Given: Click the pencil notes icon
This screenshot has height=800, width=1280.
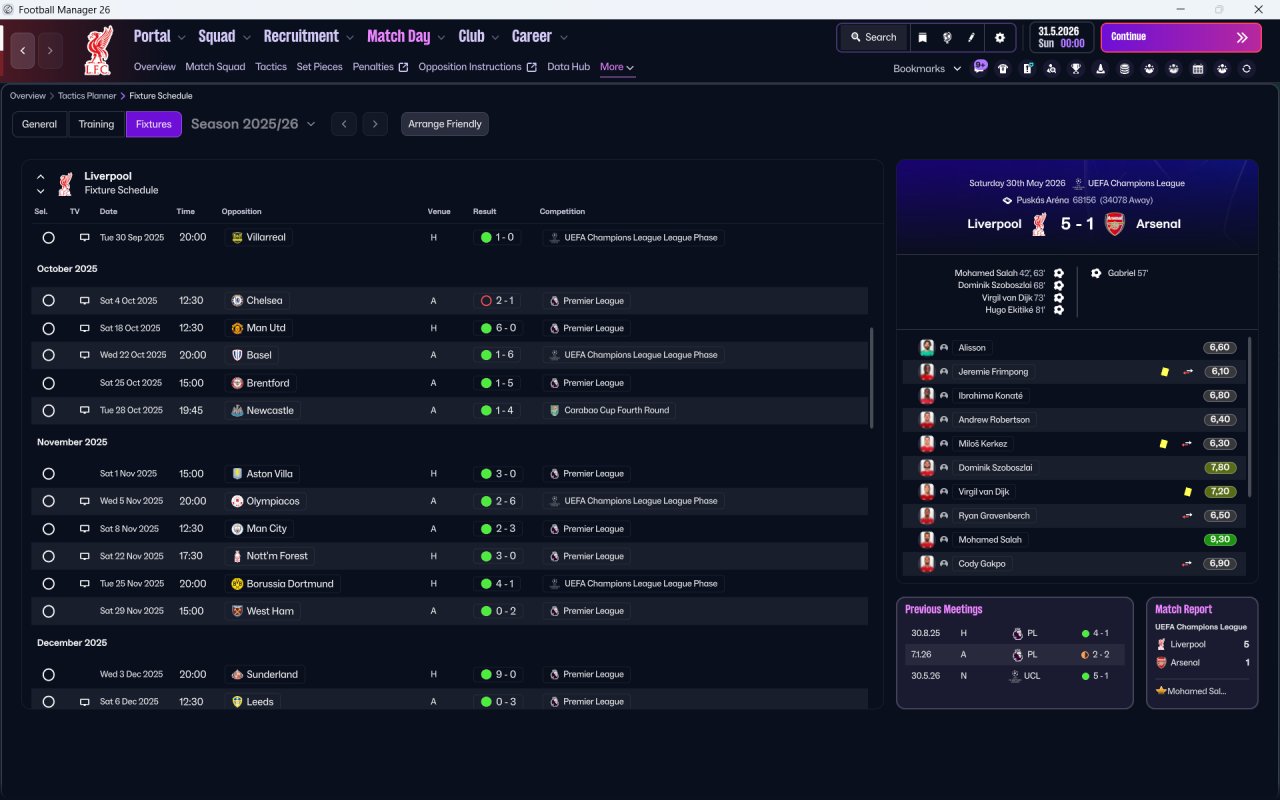Looking at the screenshot, I should [971, 37].
